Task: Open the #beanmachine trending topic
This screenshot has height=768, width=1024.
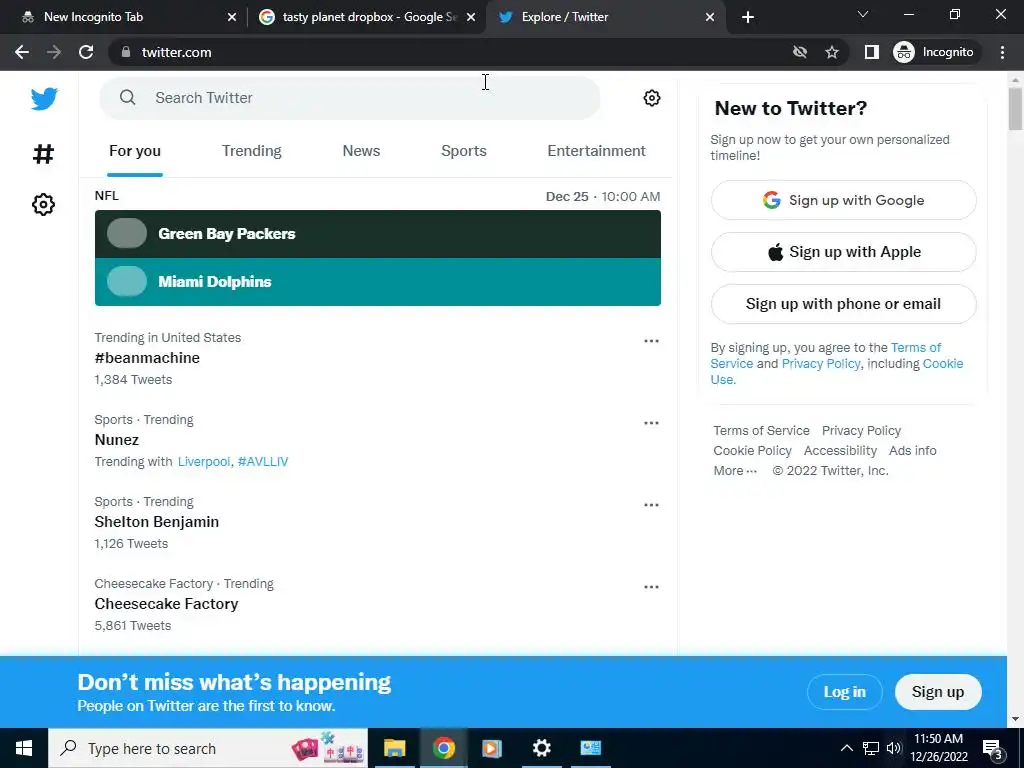Action: coord(147,358)
